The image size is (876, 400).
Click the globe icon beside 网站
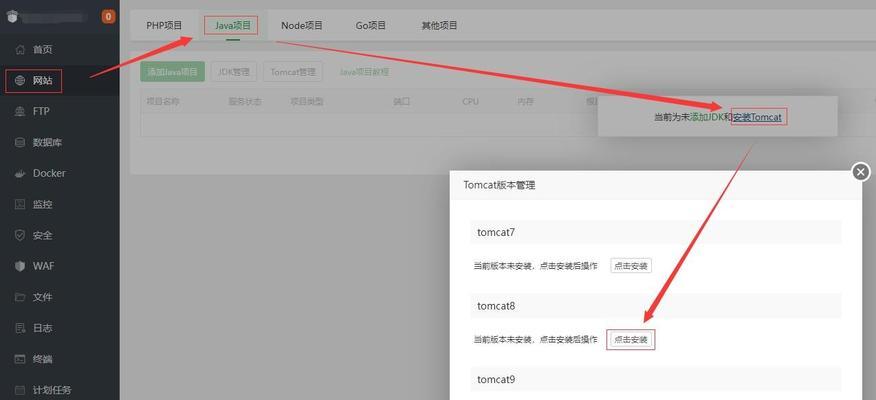click(x=20, y=80)
